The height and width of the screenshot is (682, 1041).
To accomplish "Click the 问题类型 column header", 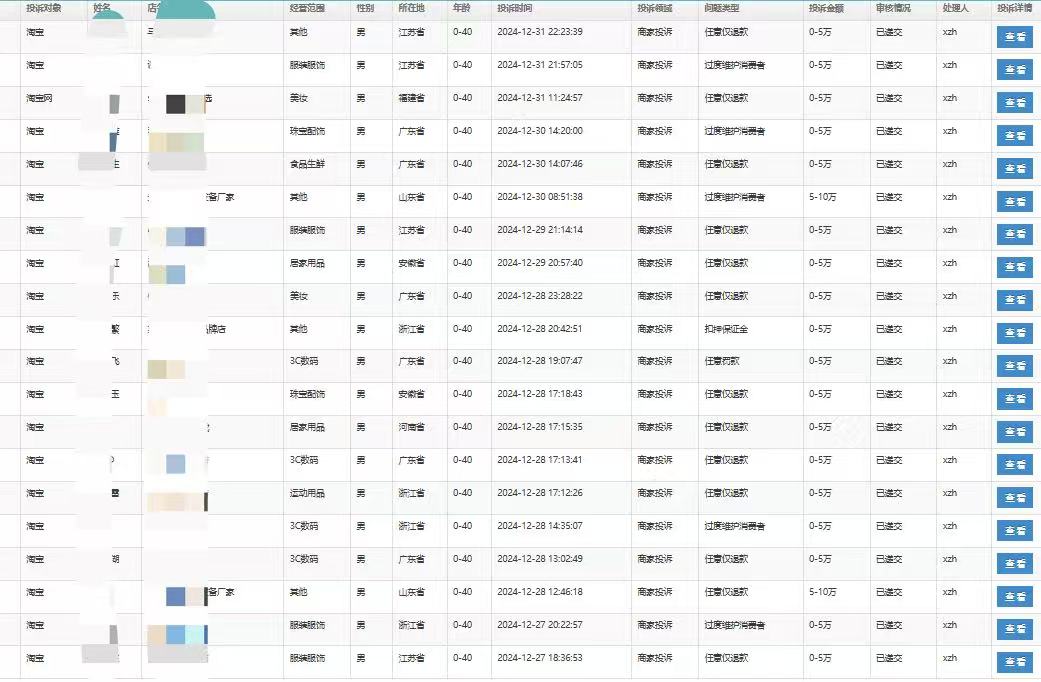I will 722,8.
